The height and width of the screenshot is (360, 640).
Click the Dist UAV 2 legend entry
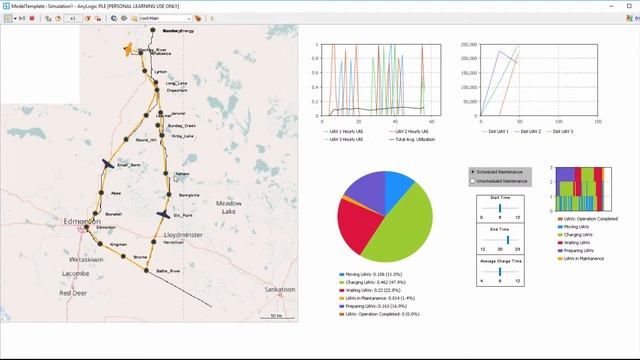click(527, 131)
